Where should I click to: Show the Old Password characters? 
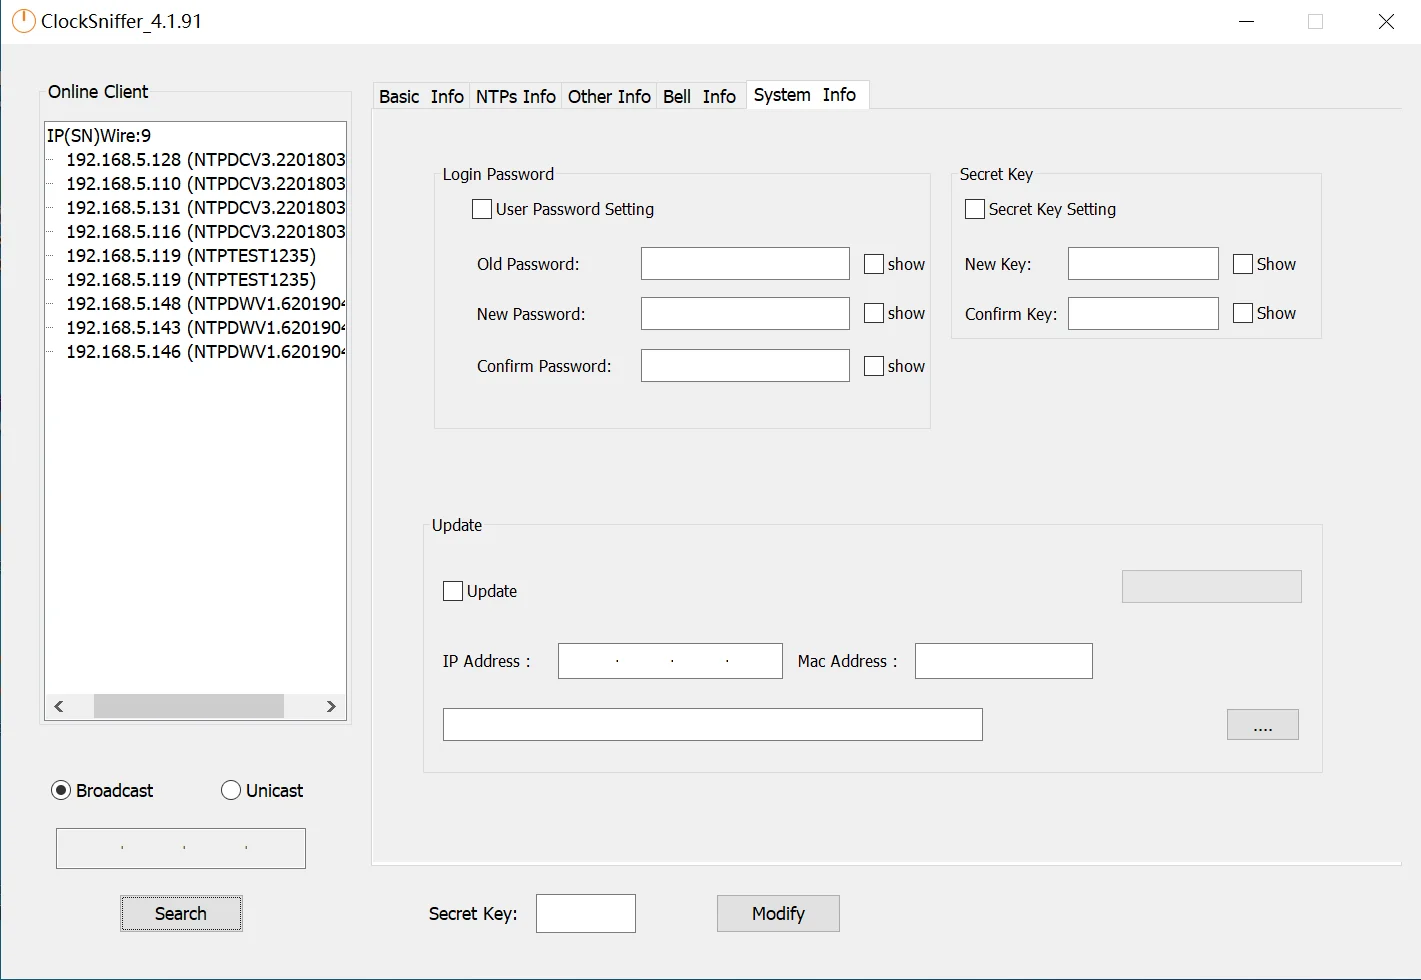pyautogui.click(x=874, y=264)
